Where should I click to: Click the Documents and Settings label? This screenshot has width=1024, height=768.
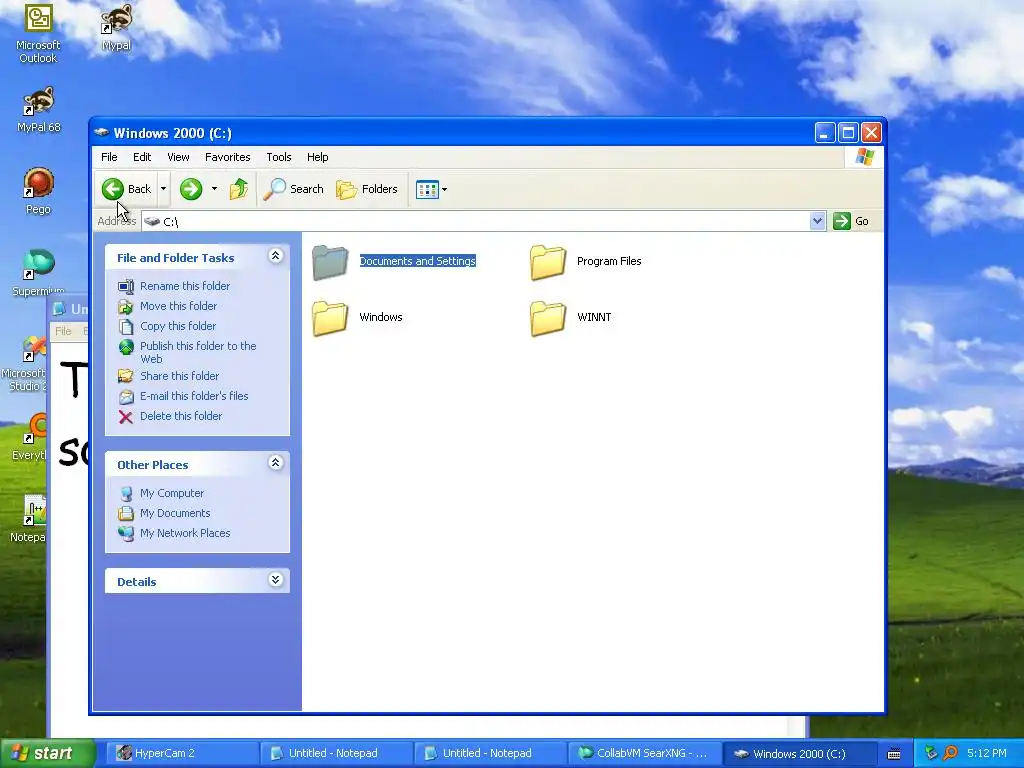coord(417,261)
